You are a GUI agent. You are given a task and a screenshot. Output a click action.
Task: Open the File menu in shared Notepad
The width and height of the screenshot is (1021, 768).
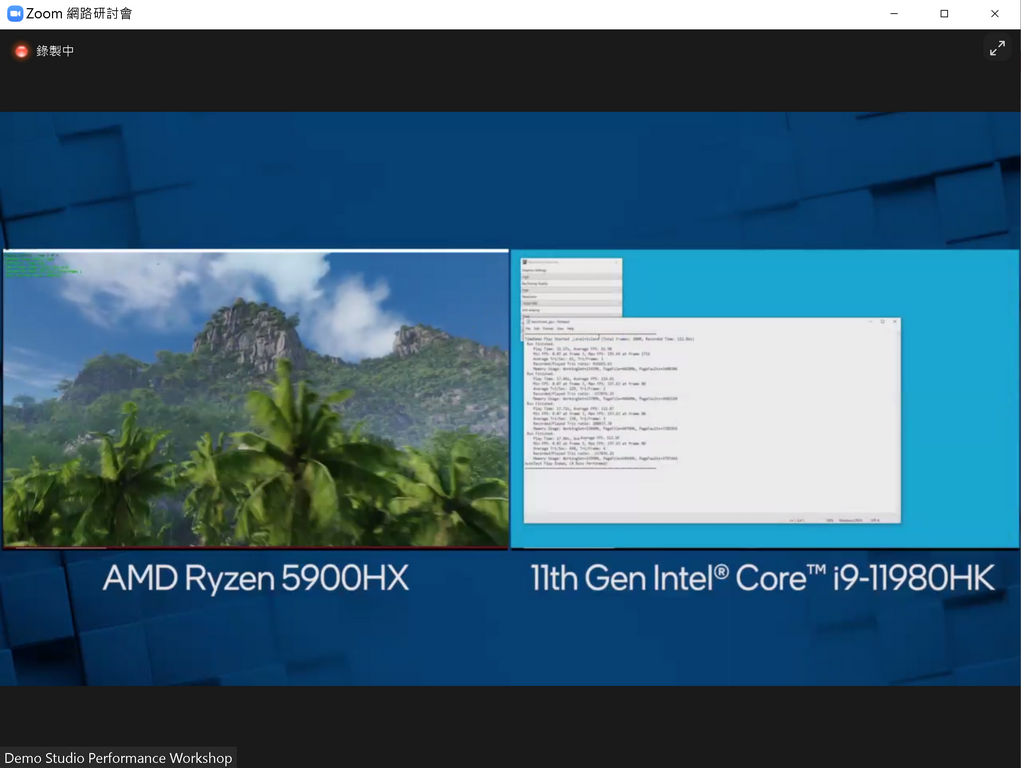click(529, 329)
